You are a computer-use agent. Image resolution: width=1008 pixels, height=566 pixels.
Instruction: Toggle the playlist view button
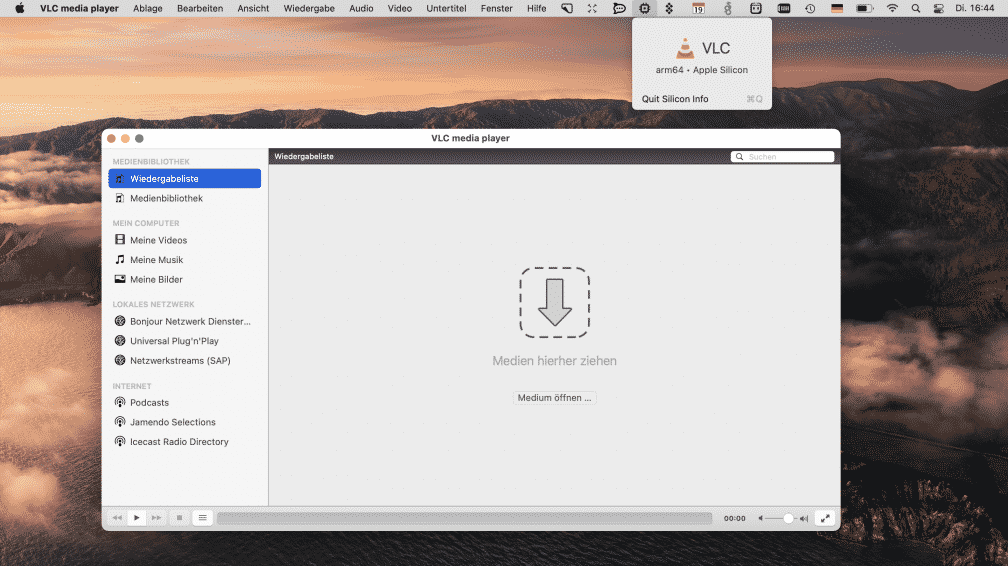(x=202, y=518)
